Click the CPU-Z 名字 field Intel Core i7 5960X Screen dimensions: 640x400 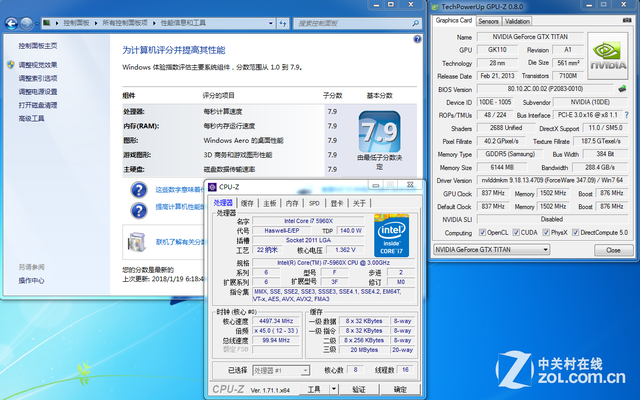(309, 221)
